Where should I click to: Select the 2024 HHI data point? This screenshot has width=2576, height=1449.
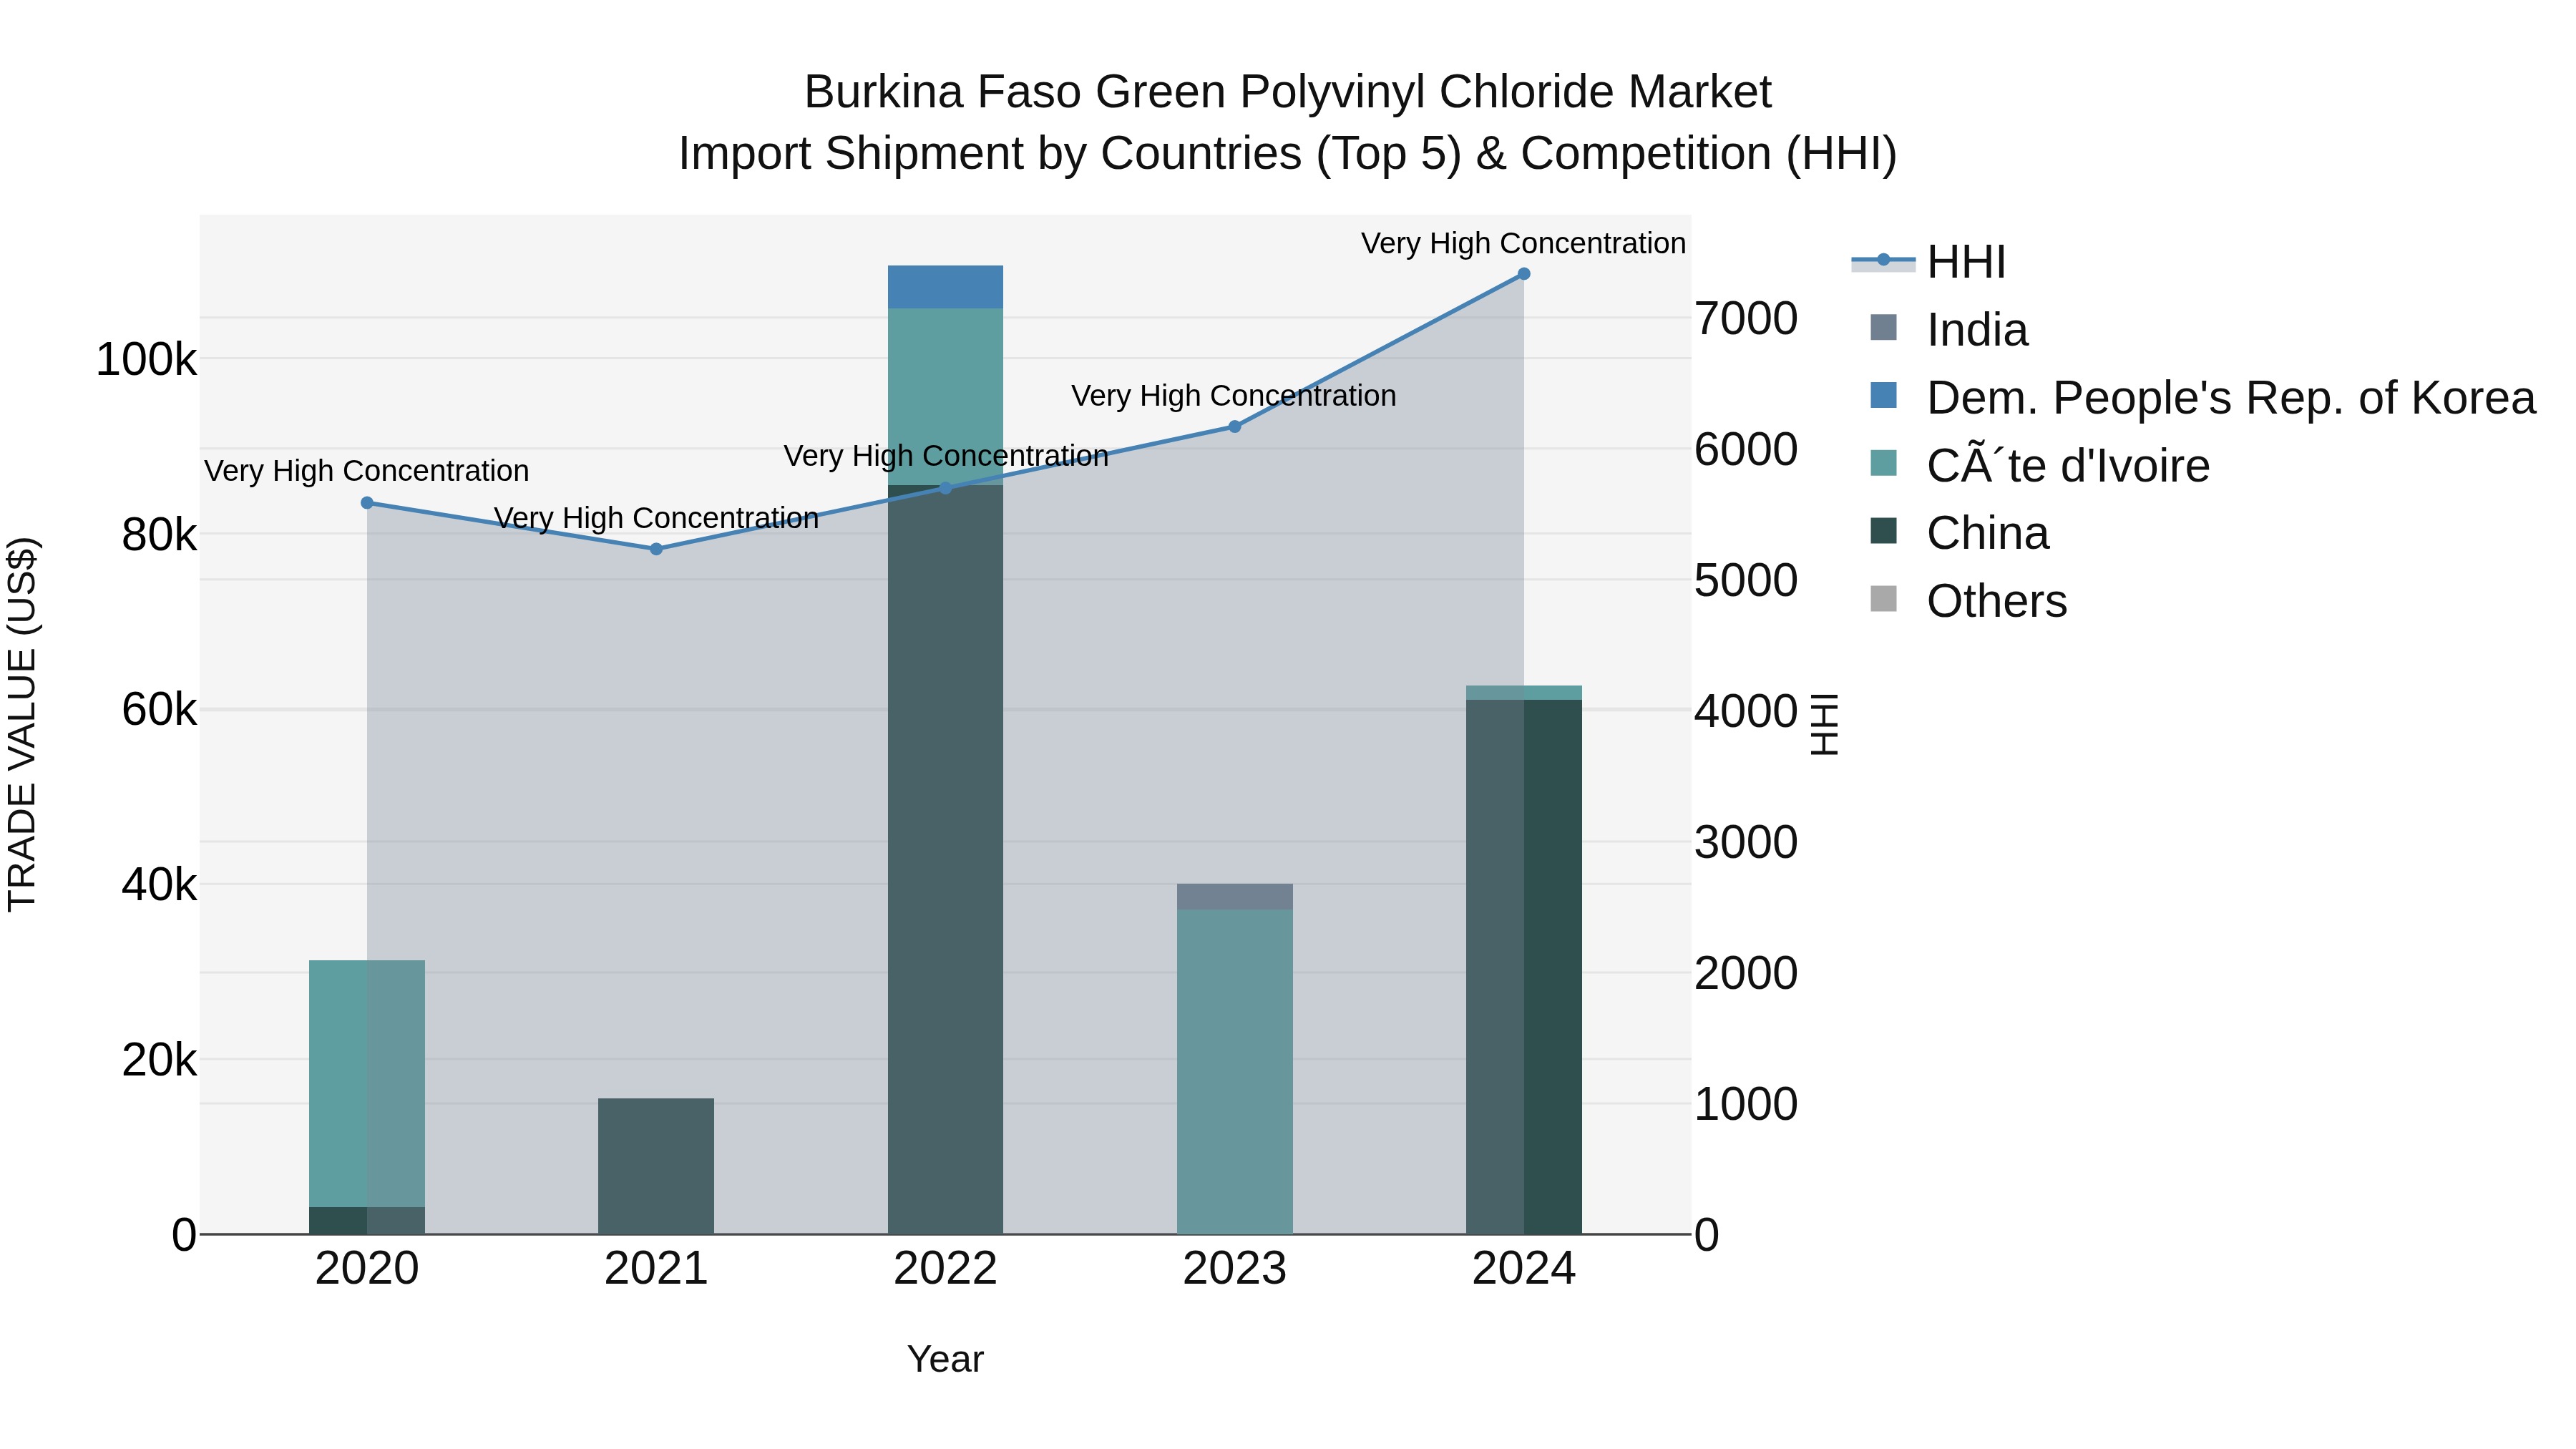1524,274
